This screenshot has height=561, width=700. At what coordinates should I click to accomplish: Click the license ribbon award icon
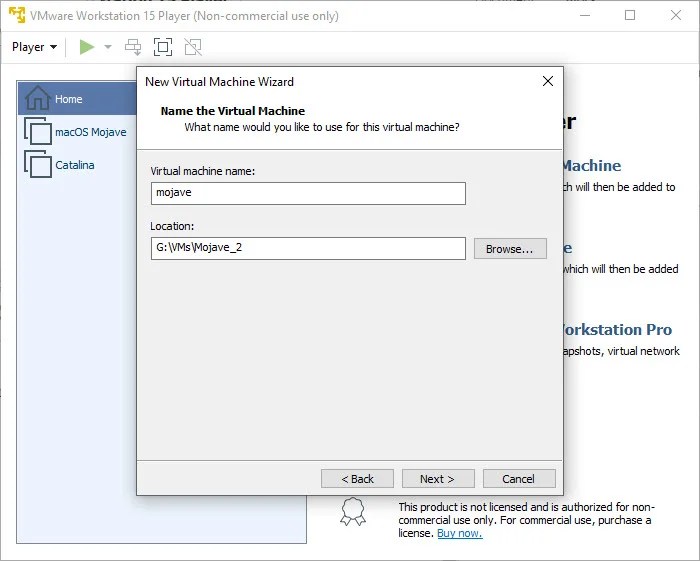click(x=353, y=511)
